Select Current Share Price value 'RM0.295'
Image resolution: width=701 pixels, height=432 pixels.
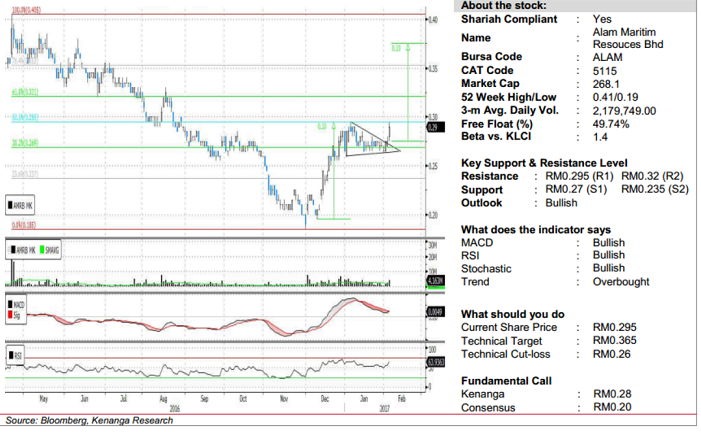click(614, 327)
